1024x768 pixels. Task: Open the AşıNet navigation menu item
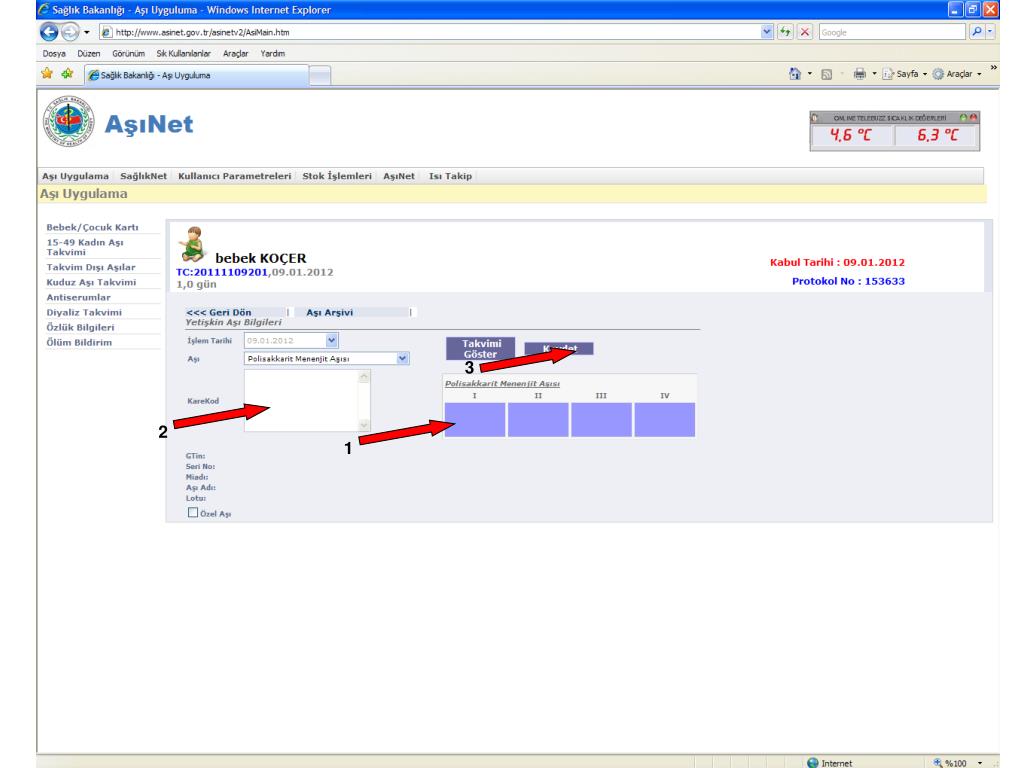coord(399,176)
